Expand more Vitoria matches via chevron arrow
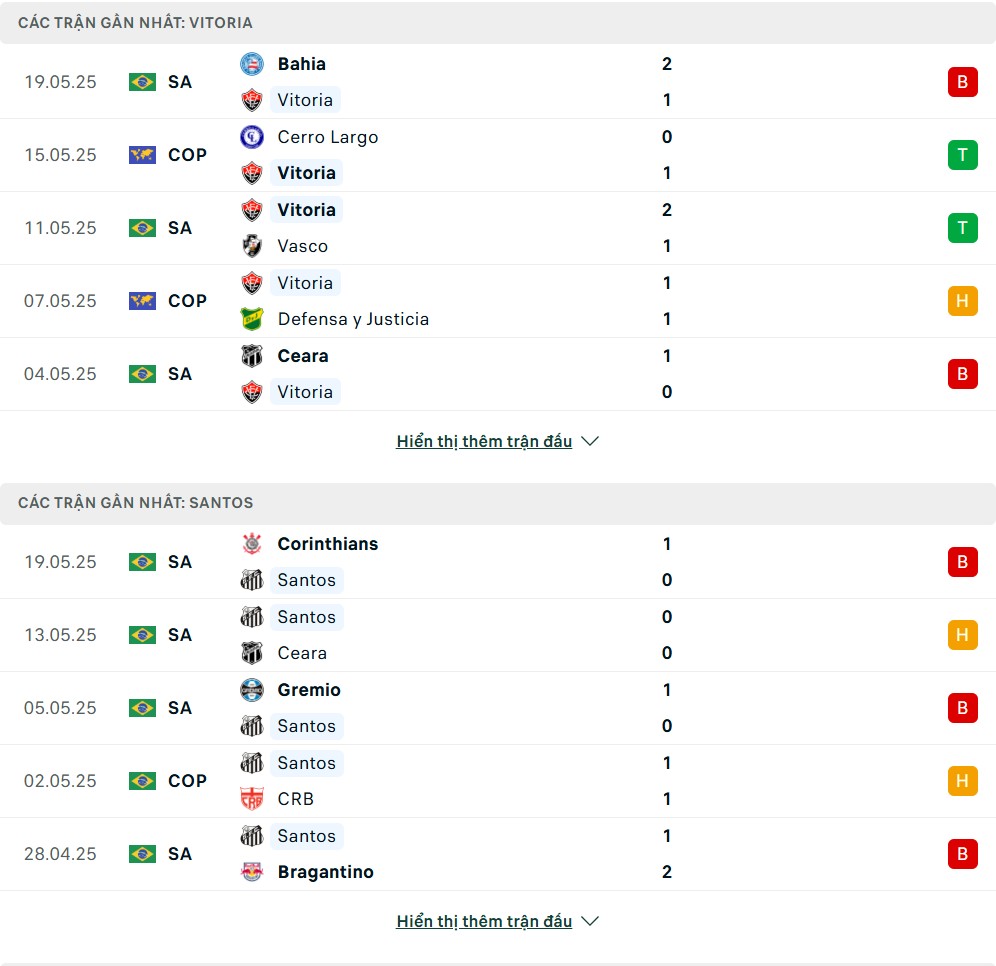Viewport: 996px width, 966px height. coord(590,441)
